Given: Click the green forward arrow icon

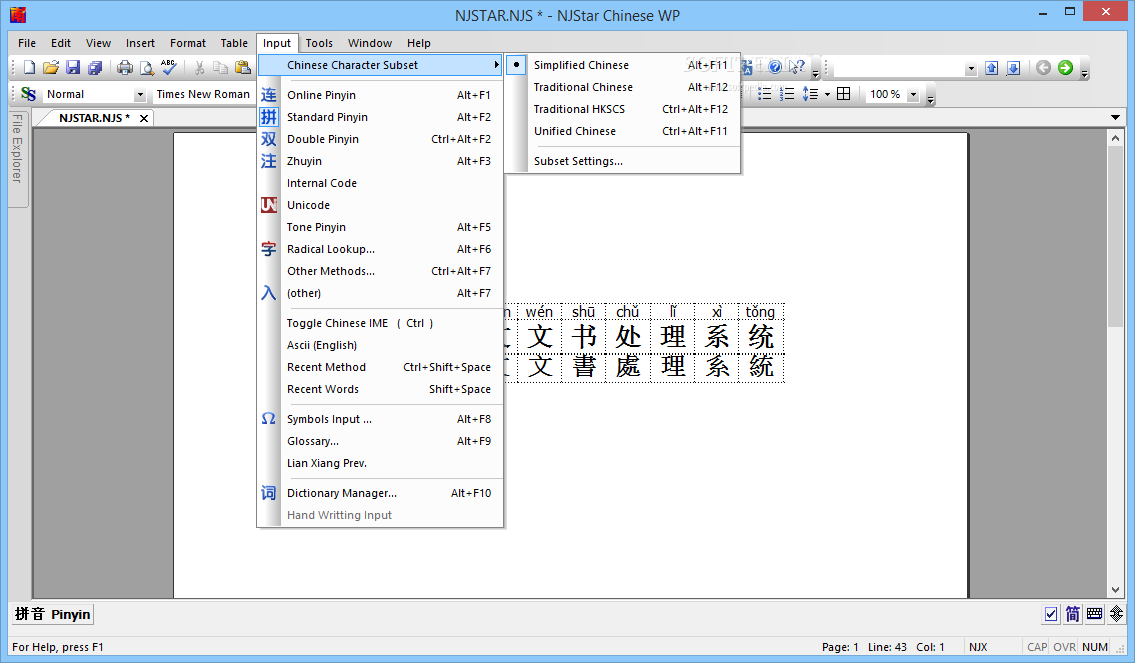Looking at the screenshot, I should (x=1065, y=67).
